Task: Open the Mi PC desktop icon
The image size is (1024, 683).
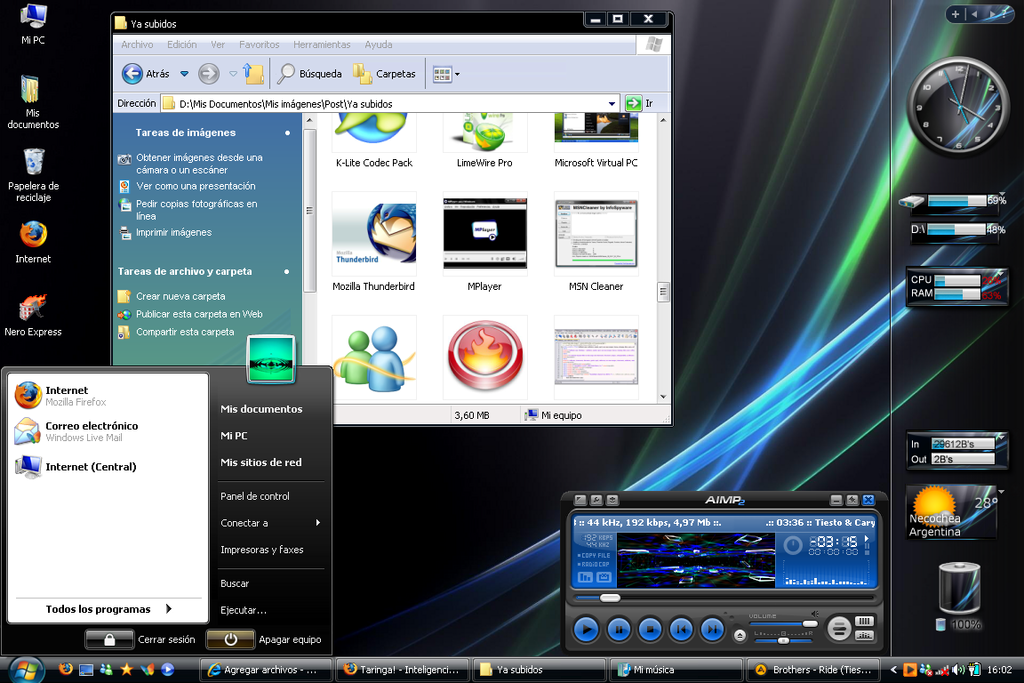Action: pos(33,24)
